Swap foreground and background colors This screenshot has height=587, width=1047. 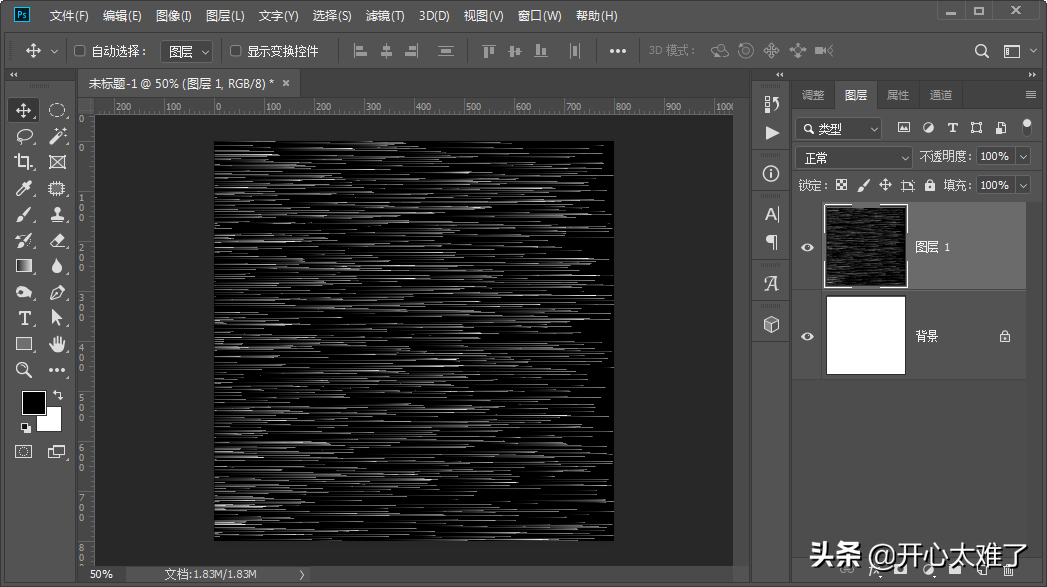(x=58, y=395)
